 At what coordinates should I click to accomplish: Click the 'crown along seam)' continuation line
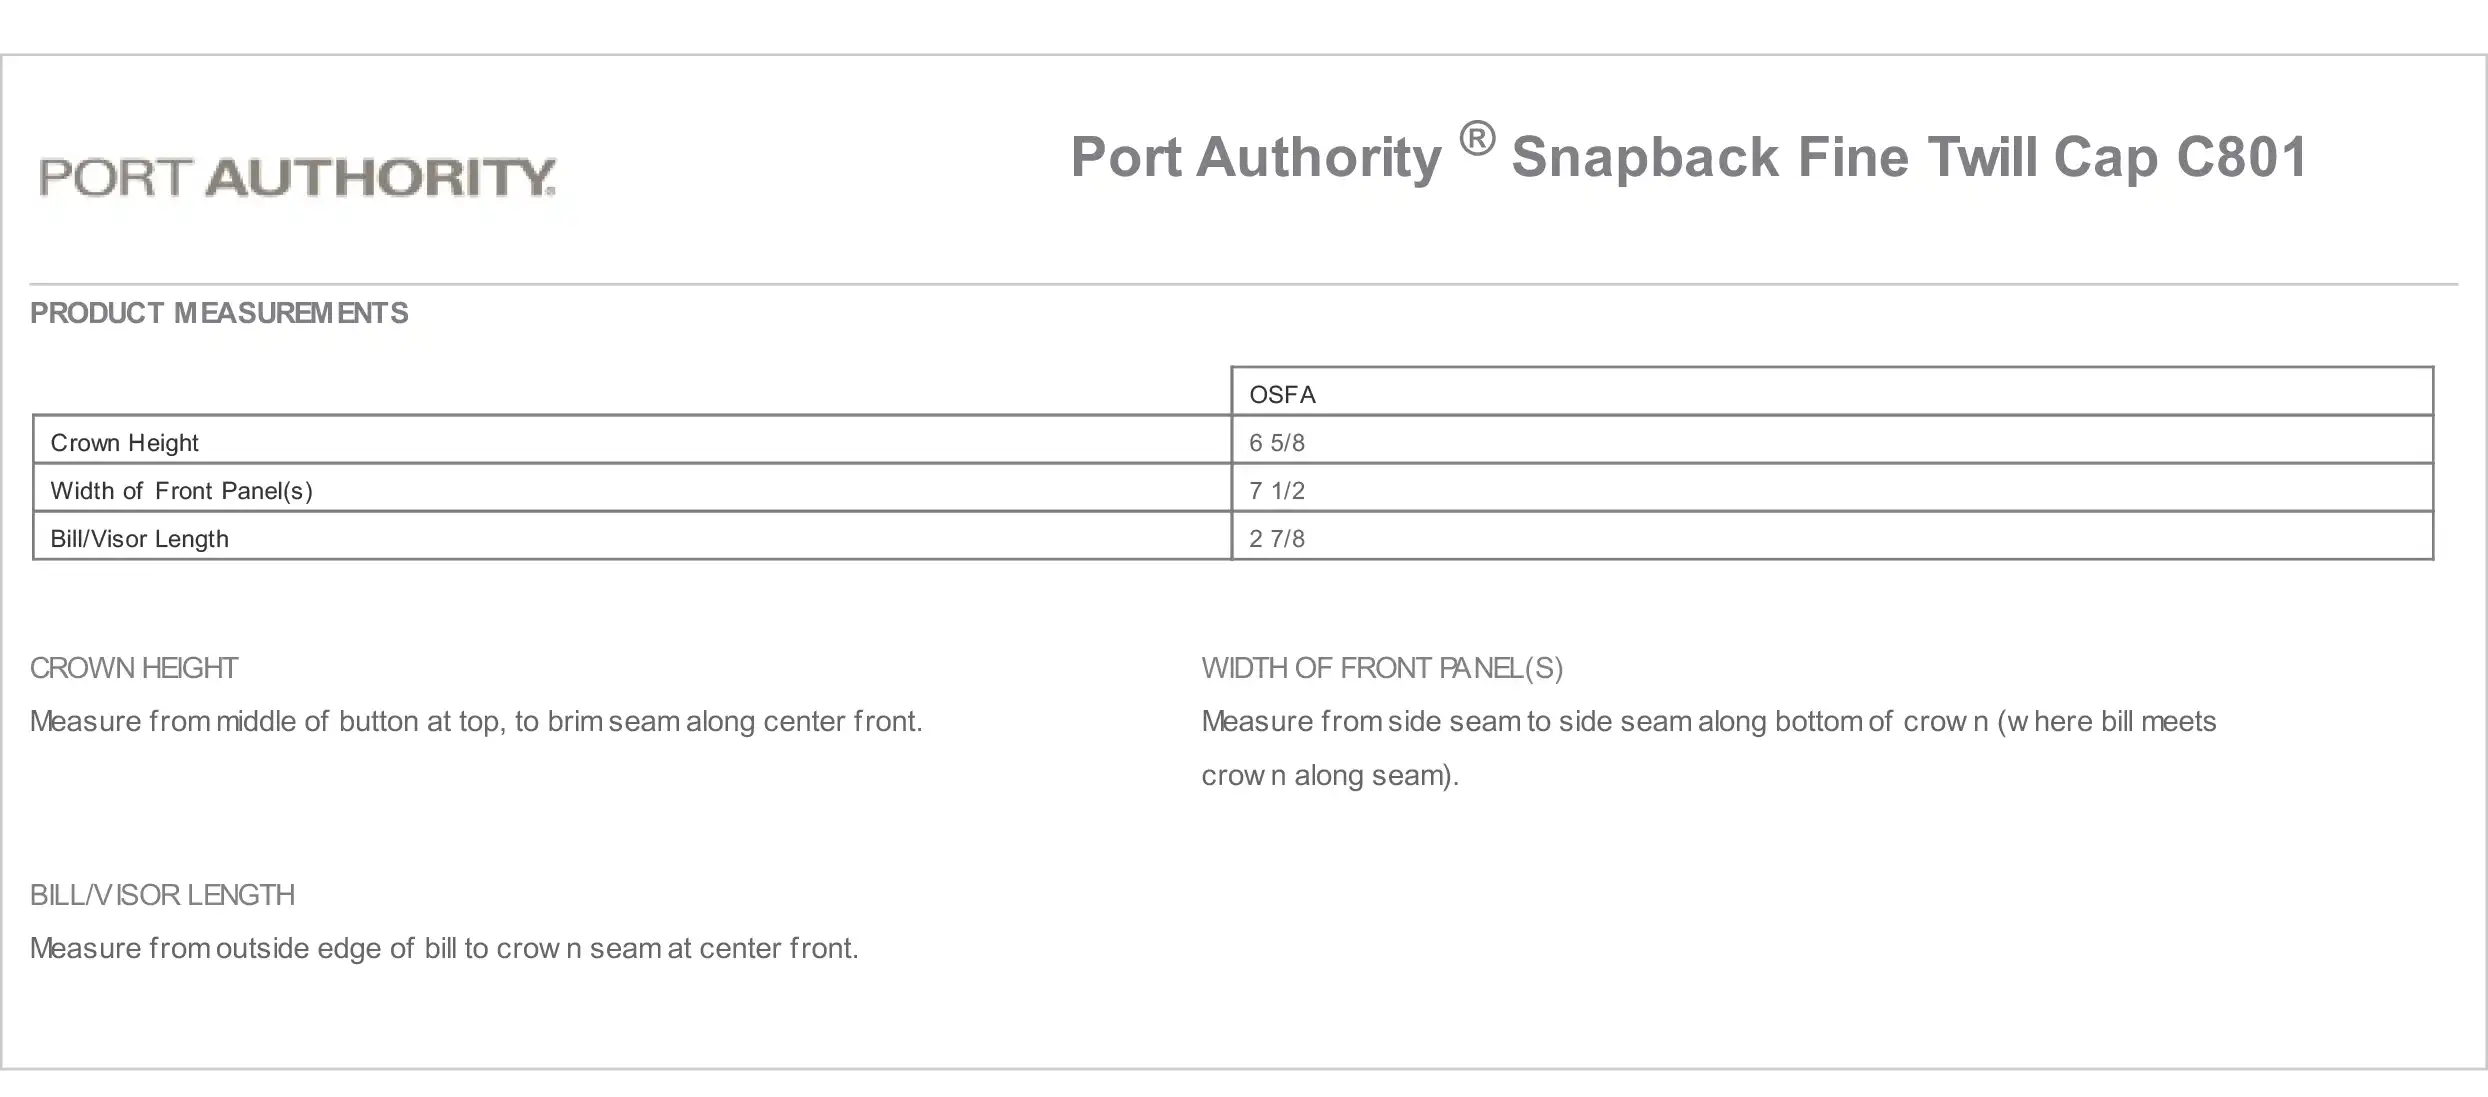(1330, 775)
